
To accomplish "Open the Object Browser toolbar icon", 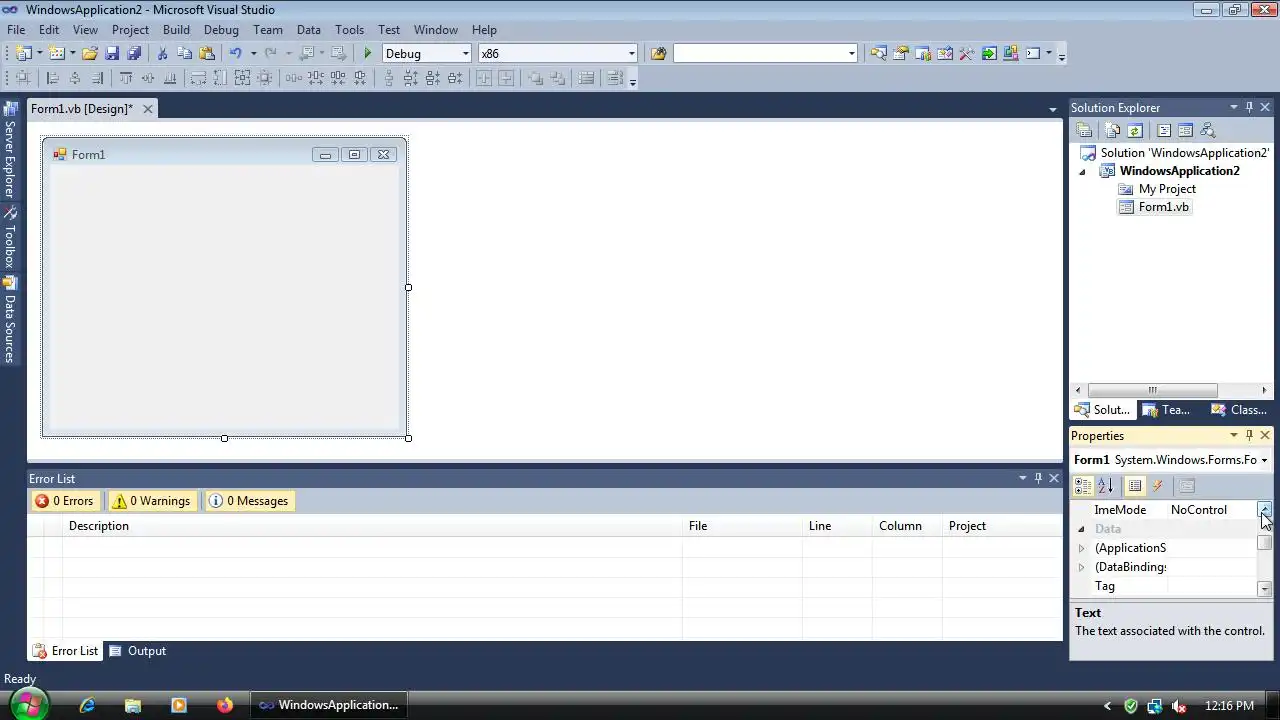I will tap(945, 53).
